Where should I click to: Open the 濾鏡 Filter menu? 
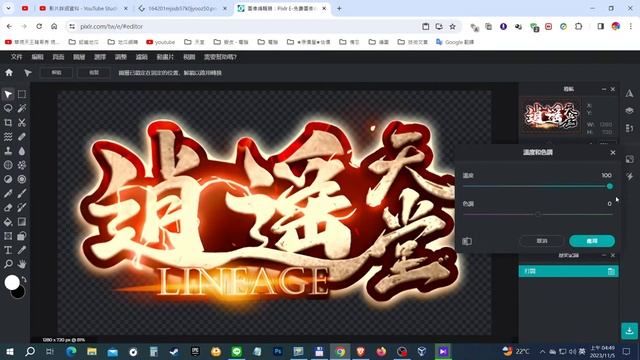click(142, 57)
